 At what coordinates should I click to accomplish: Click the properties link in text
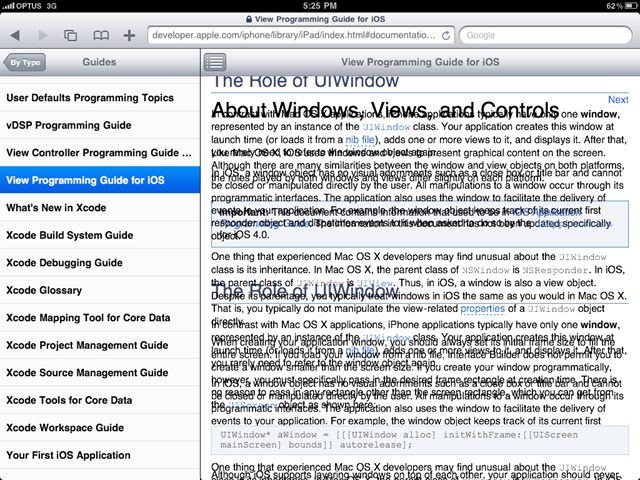click(x=482, y=309)
